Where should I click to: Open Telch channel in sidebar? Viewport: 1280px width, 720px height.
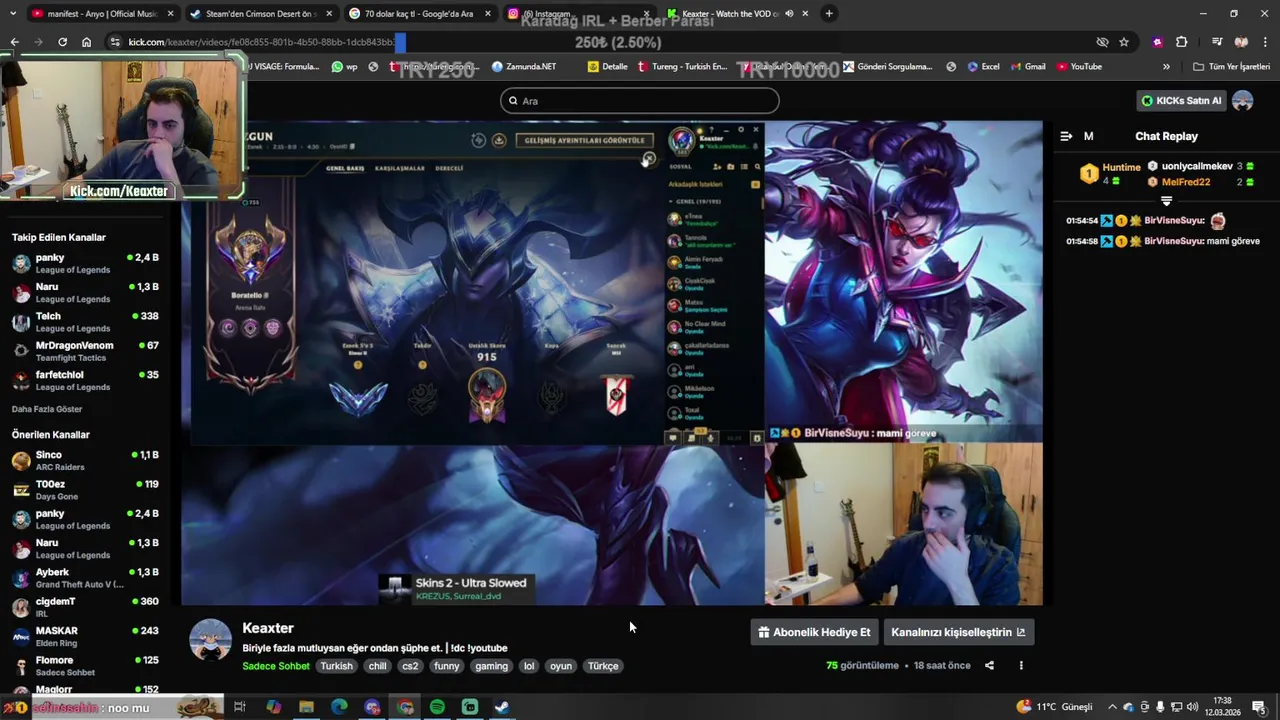[85, 322]
